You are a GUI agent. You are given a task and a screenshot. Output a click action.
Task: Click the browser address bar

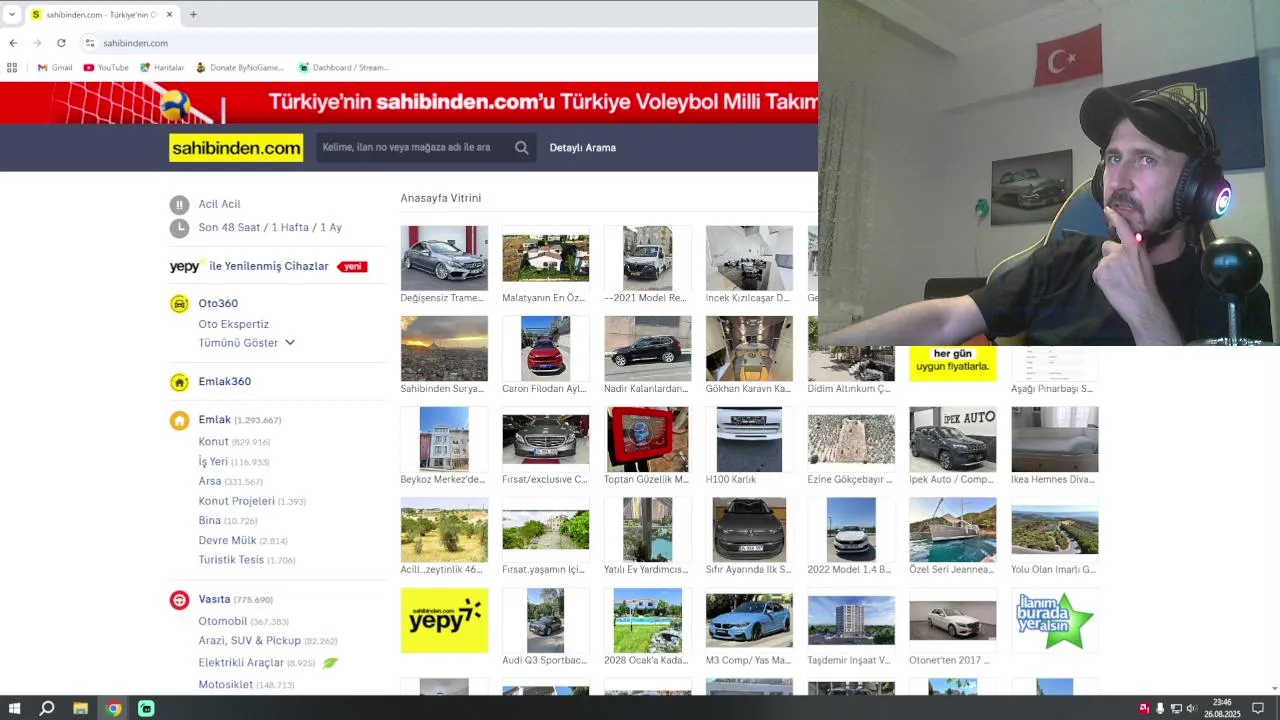450,43
